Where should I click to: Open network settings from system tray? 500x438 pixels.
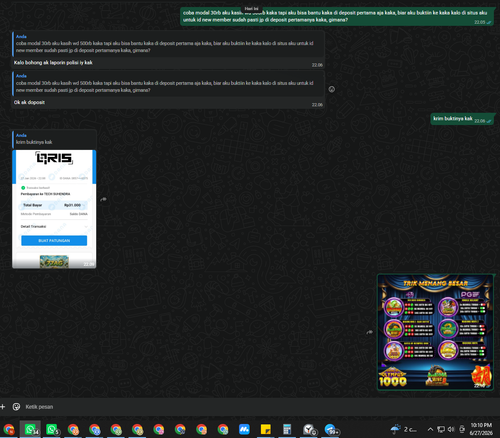tap(441, 429)
